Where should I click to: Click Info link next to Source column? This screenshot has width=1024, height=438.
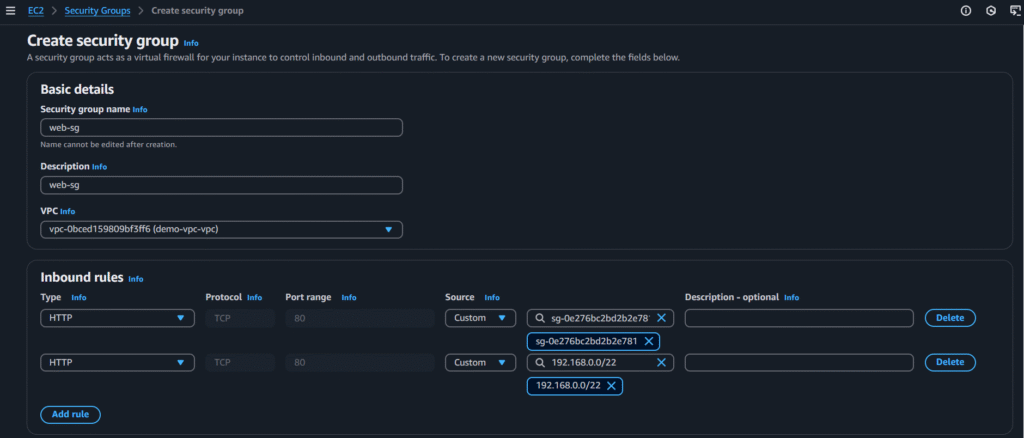point(492,298)
